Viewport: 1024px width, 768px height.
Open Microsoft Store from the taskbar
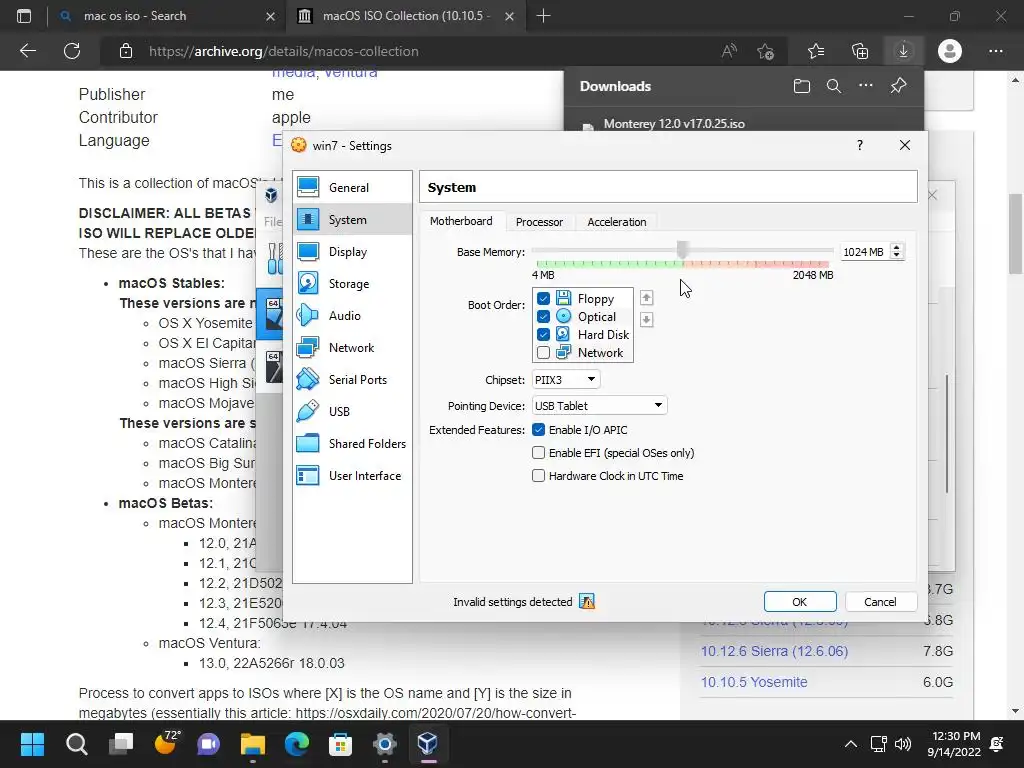340,743
